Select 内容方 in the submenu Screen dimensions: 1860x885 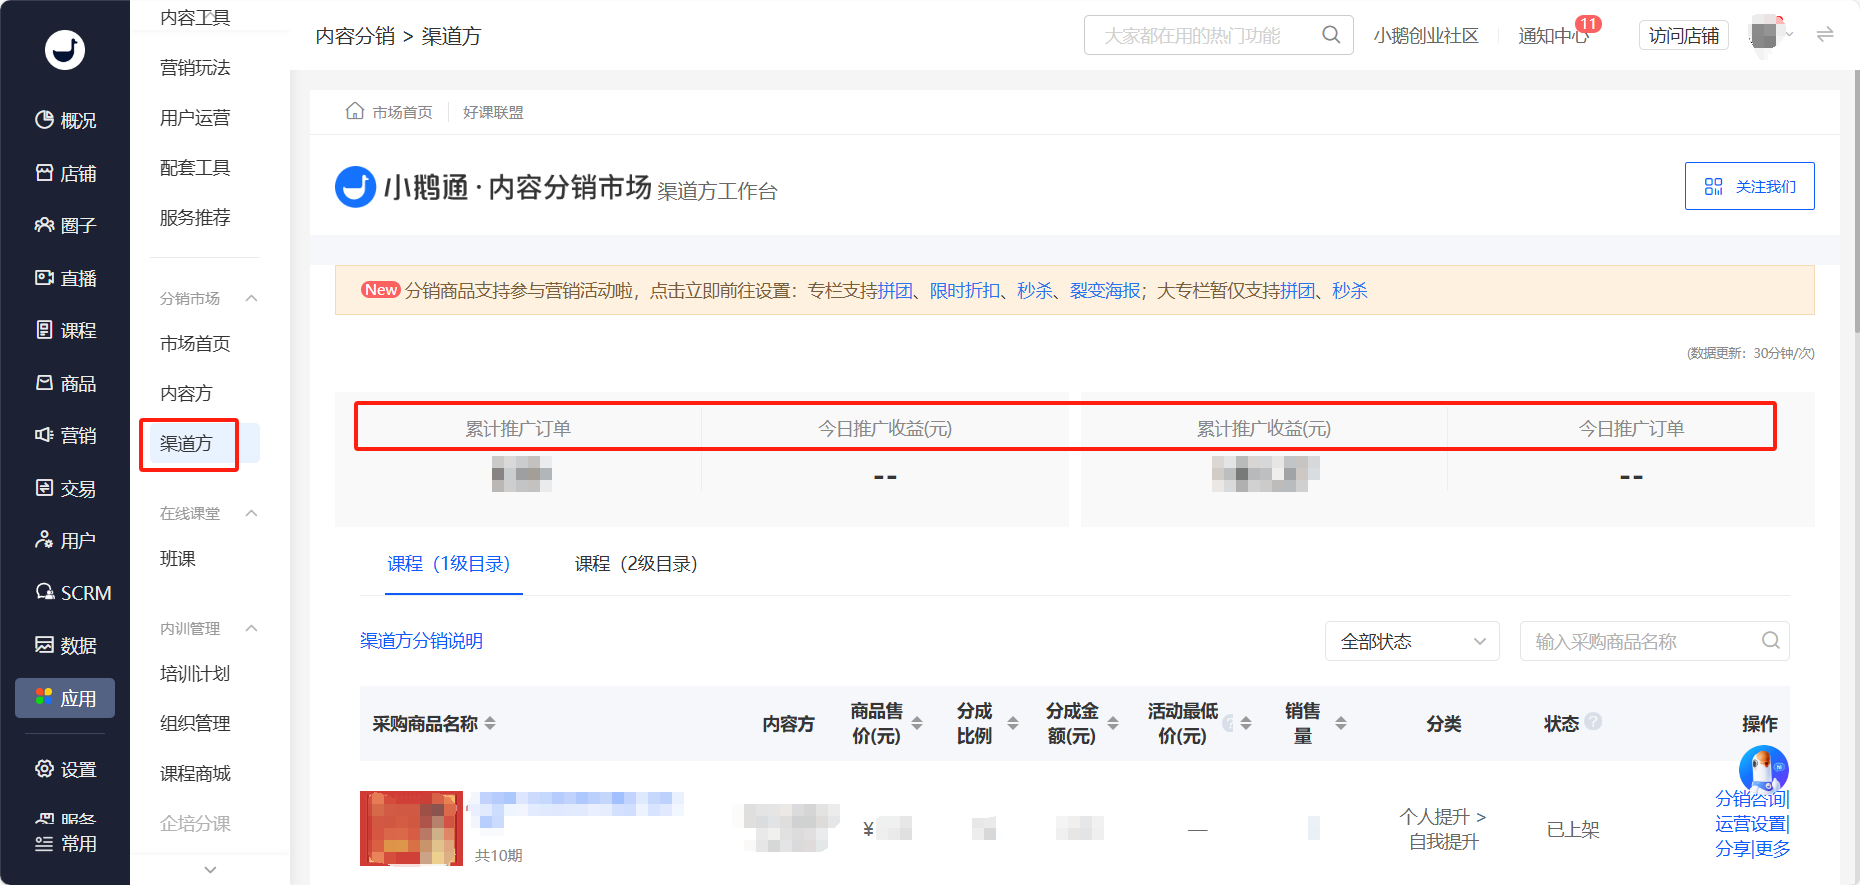pos(186,393)
